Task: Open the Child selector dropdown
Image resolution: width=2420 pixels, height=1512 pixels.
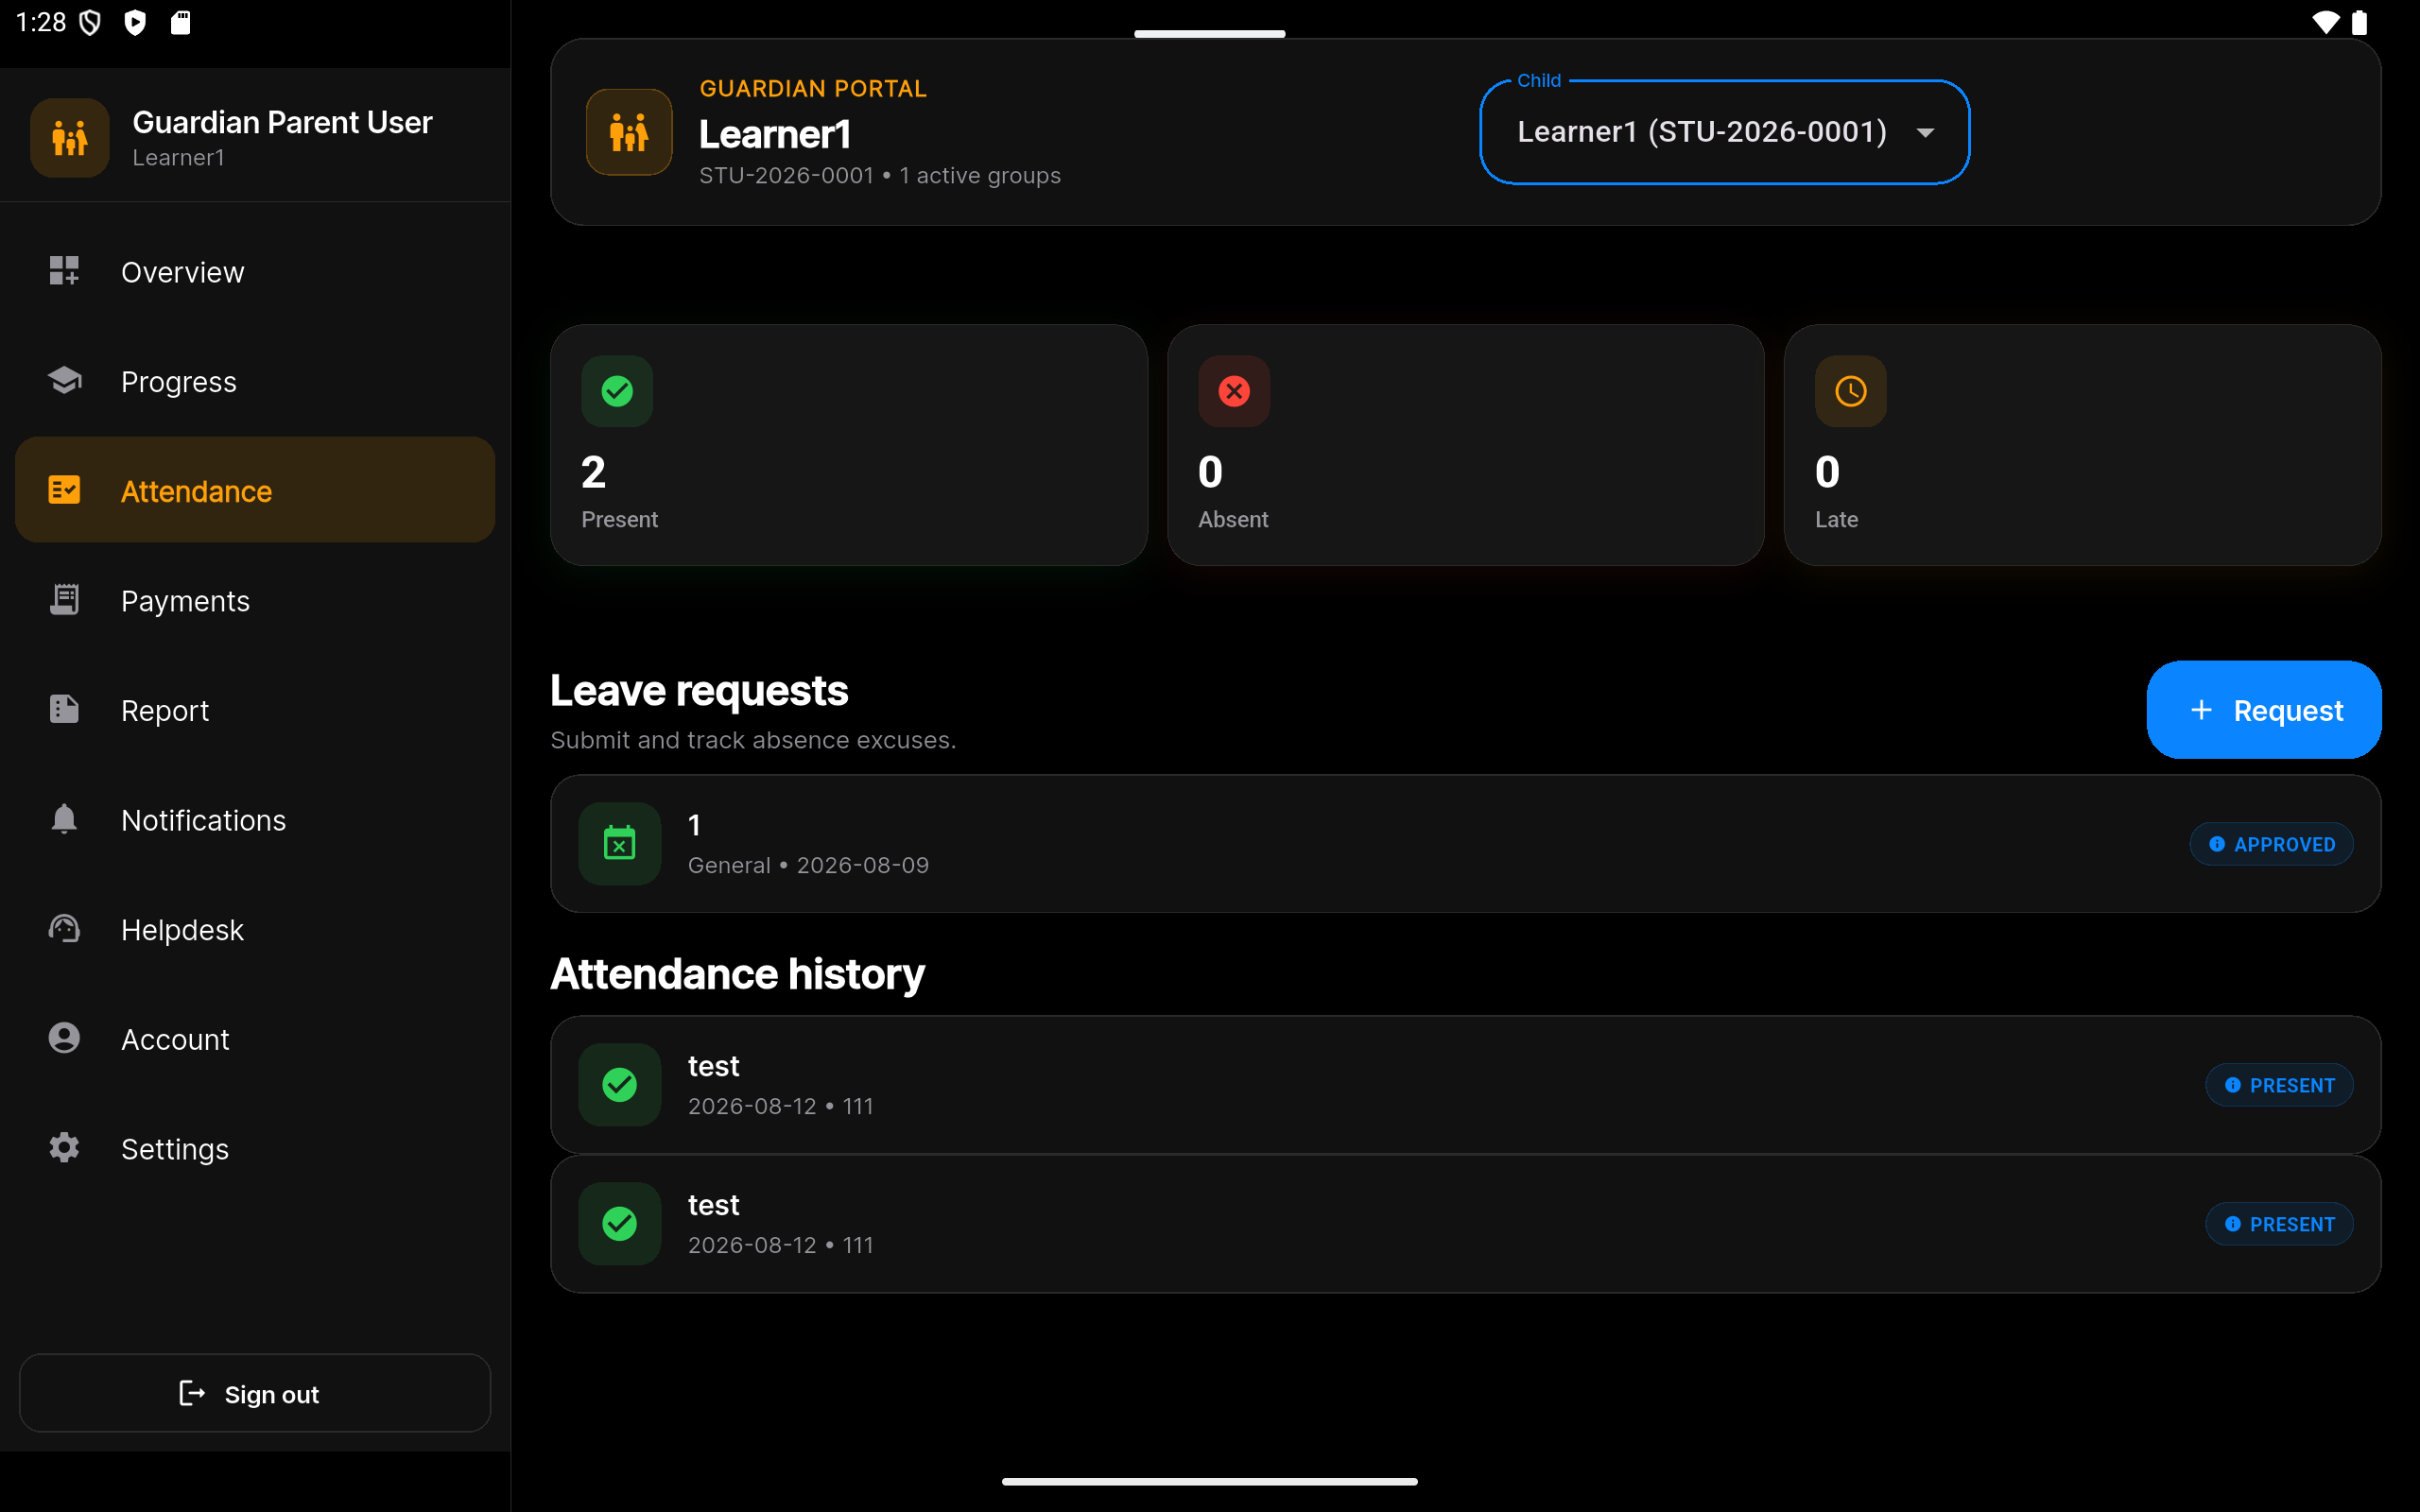Action: [1724, 132]
